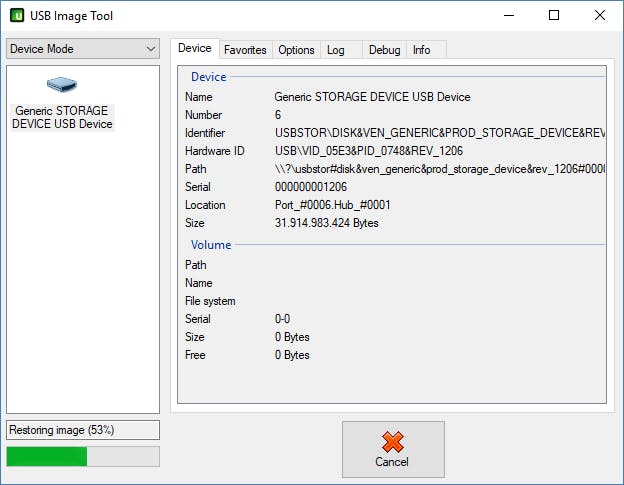Click Size value '31.914.983.424 Bytes'
This screenshot has height=485, width=624.
point(326,223)
